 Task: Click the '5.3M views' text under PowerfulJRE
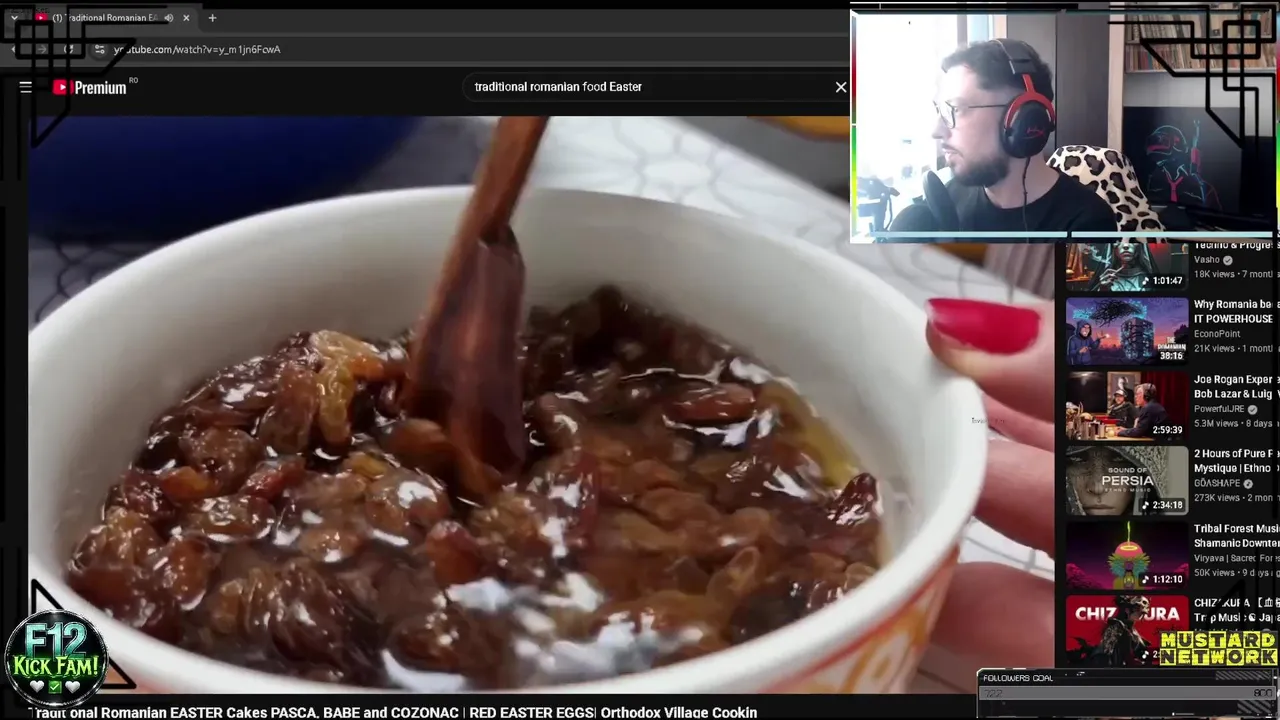(x=1218, y=423)
